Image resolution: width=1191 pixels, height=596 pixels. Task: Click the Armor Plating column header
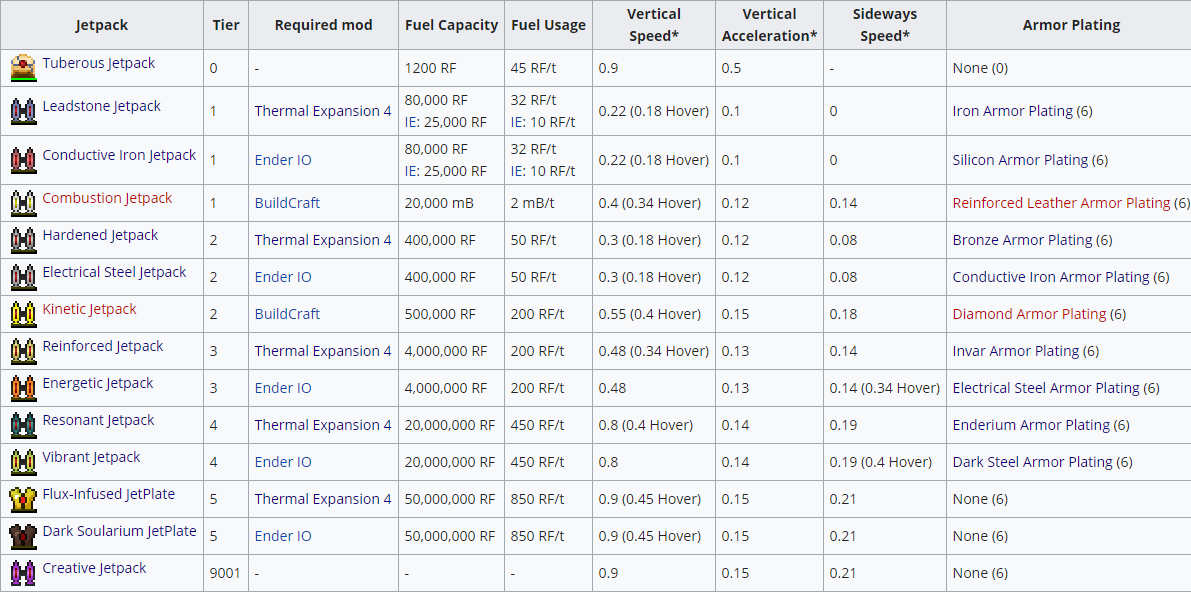pos(1071,25)
